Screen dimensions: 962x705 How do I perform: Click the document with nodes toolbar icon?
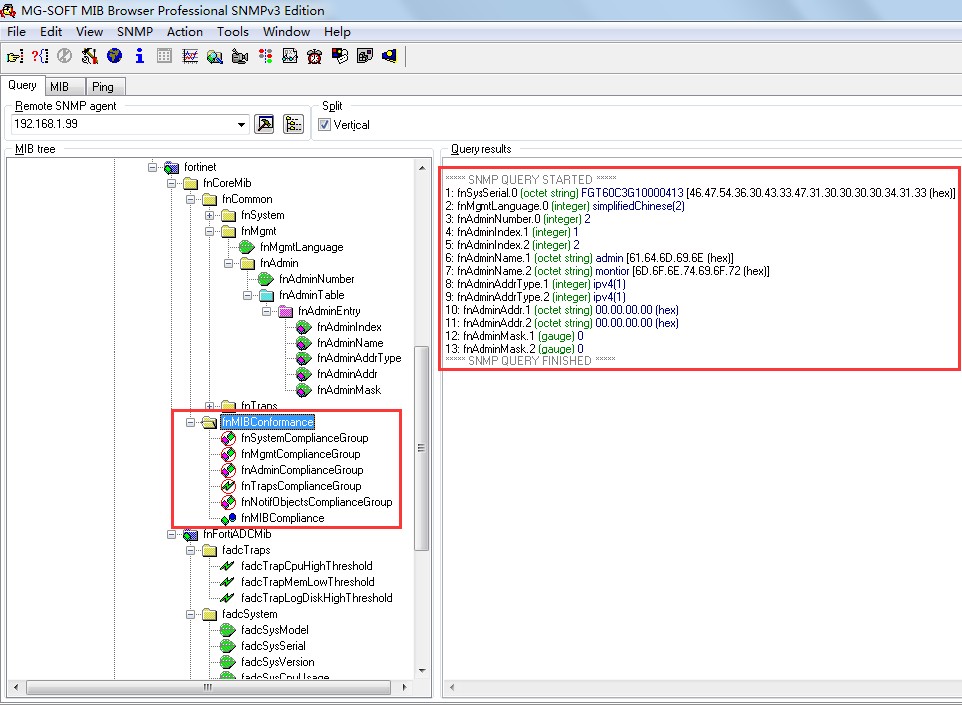click(x=290, y=56)
